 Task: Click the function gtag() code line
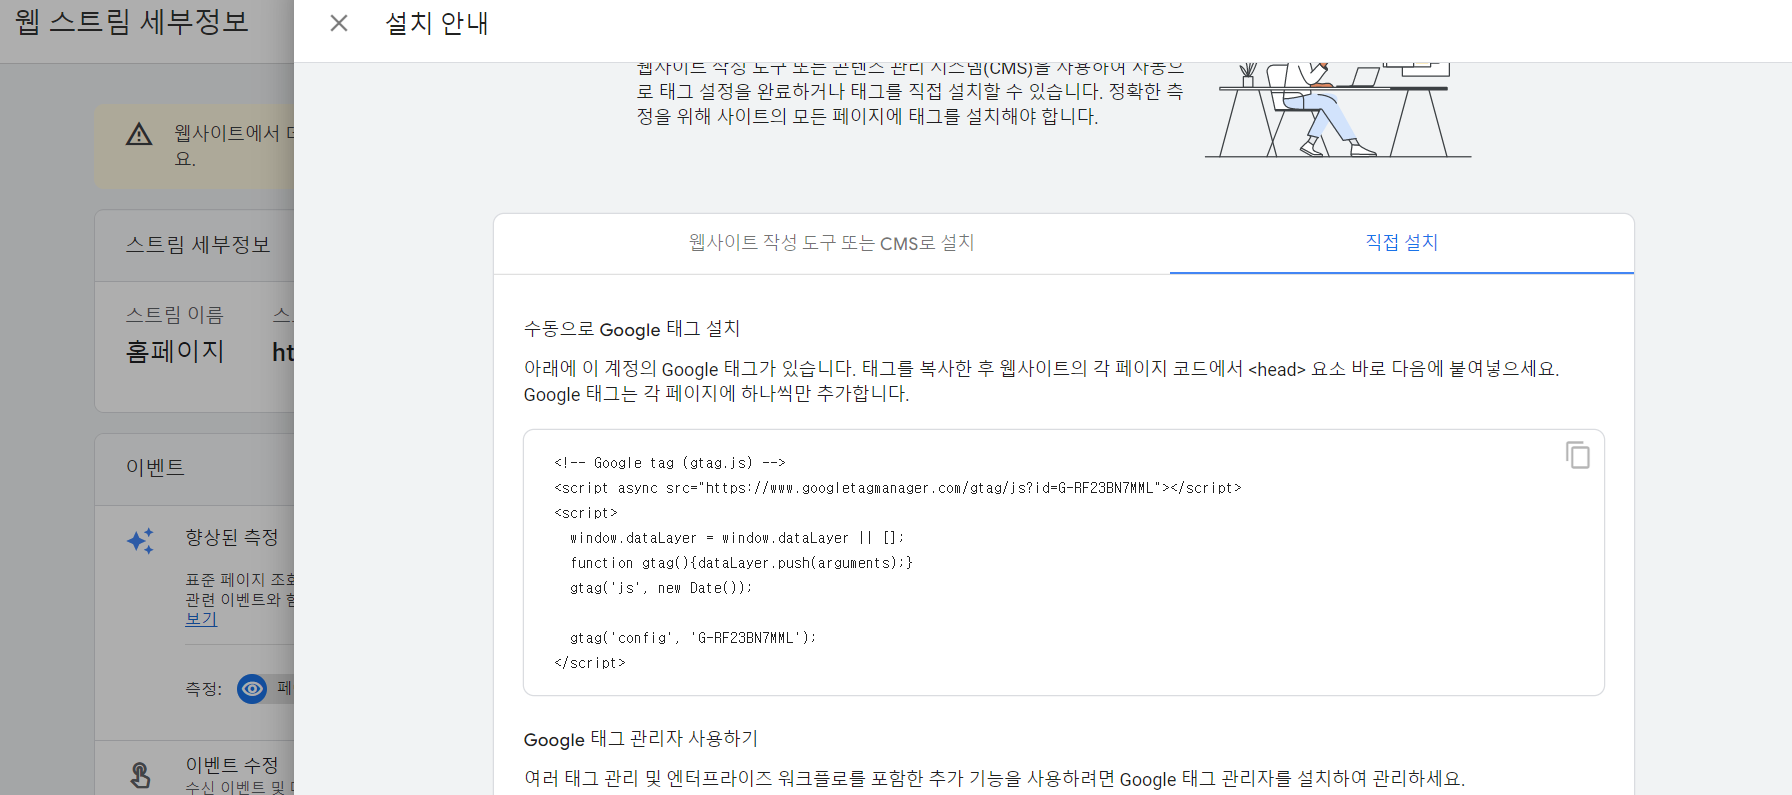tap(741, 563)
